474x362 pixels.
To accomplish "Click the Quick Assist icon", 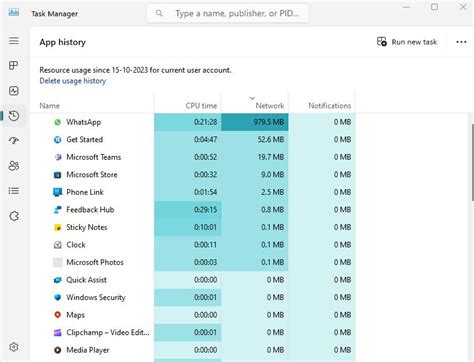I will 58,280.
